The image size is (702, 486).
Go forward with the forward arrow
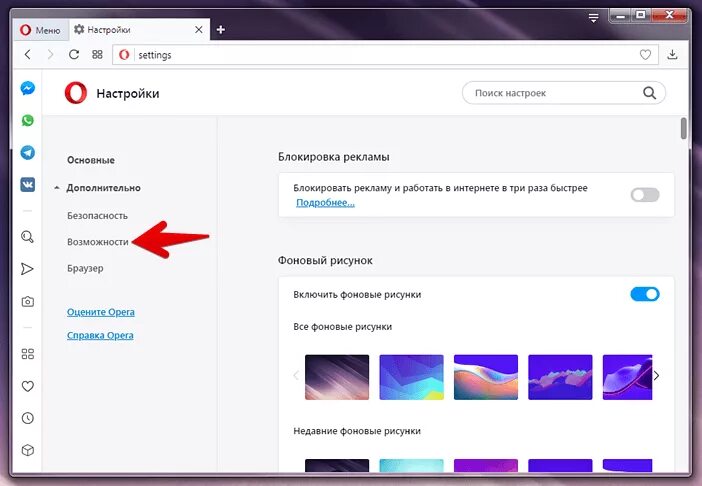pyautogui.click(x=50, y=55)
